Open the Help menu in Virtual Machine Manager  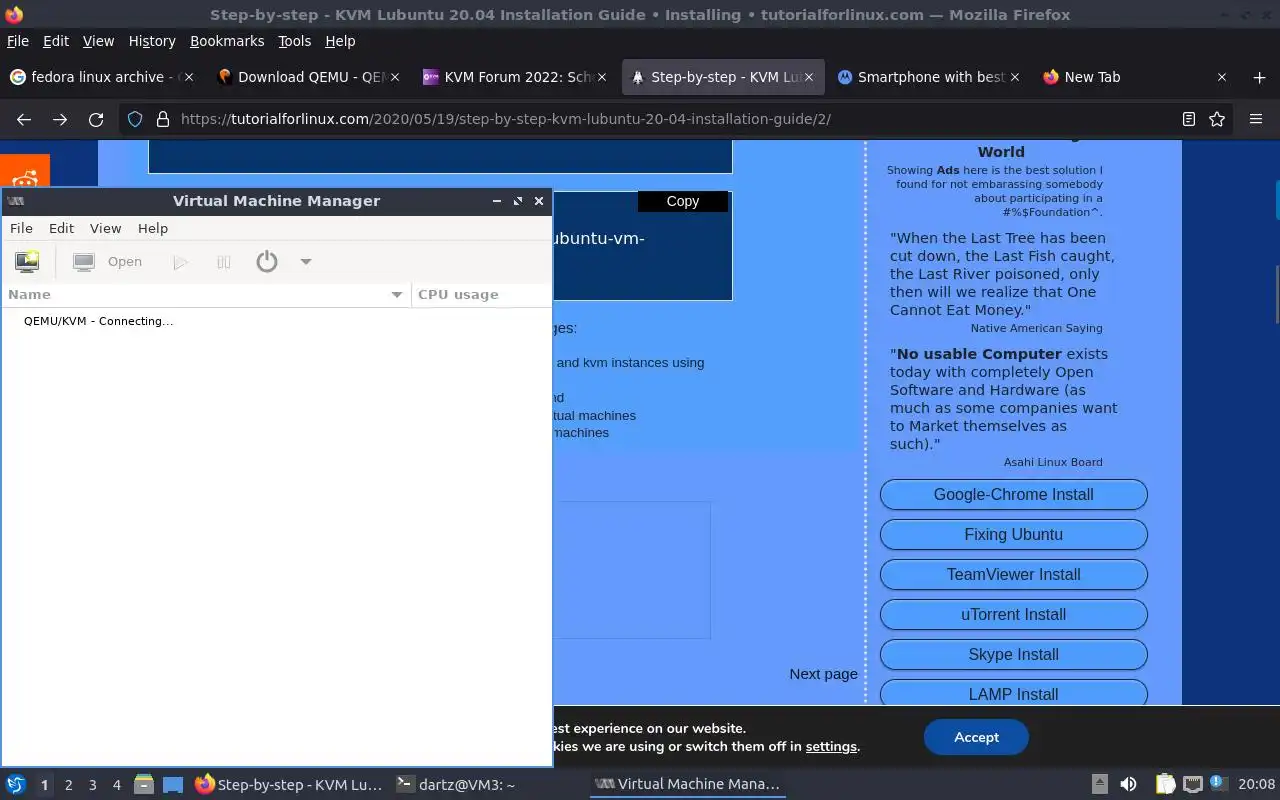click(x=153, y=228)
